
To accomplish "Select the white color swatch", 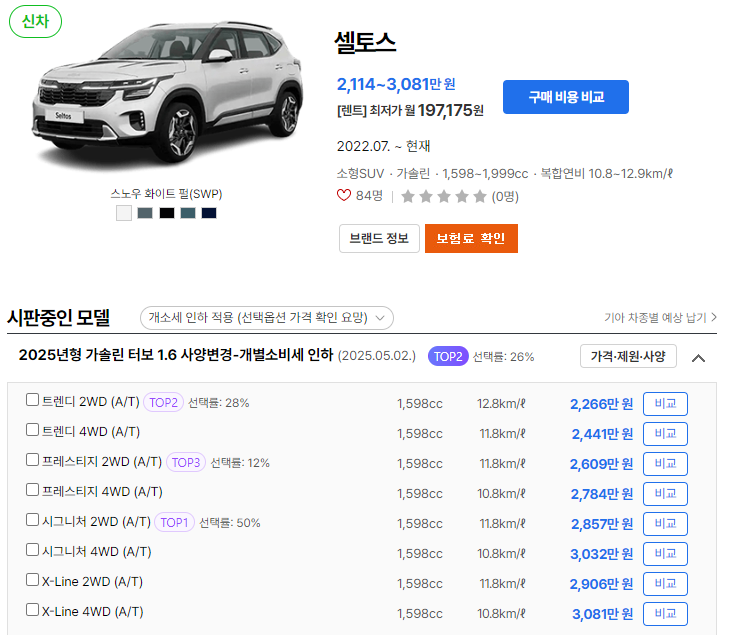I will coord(124,213).
